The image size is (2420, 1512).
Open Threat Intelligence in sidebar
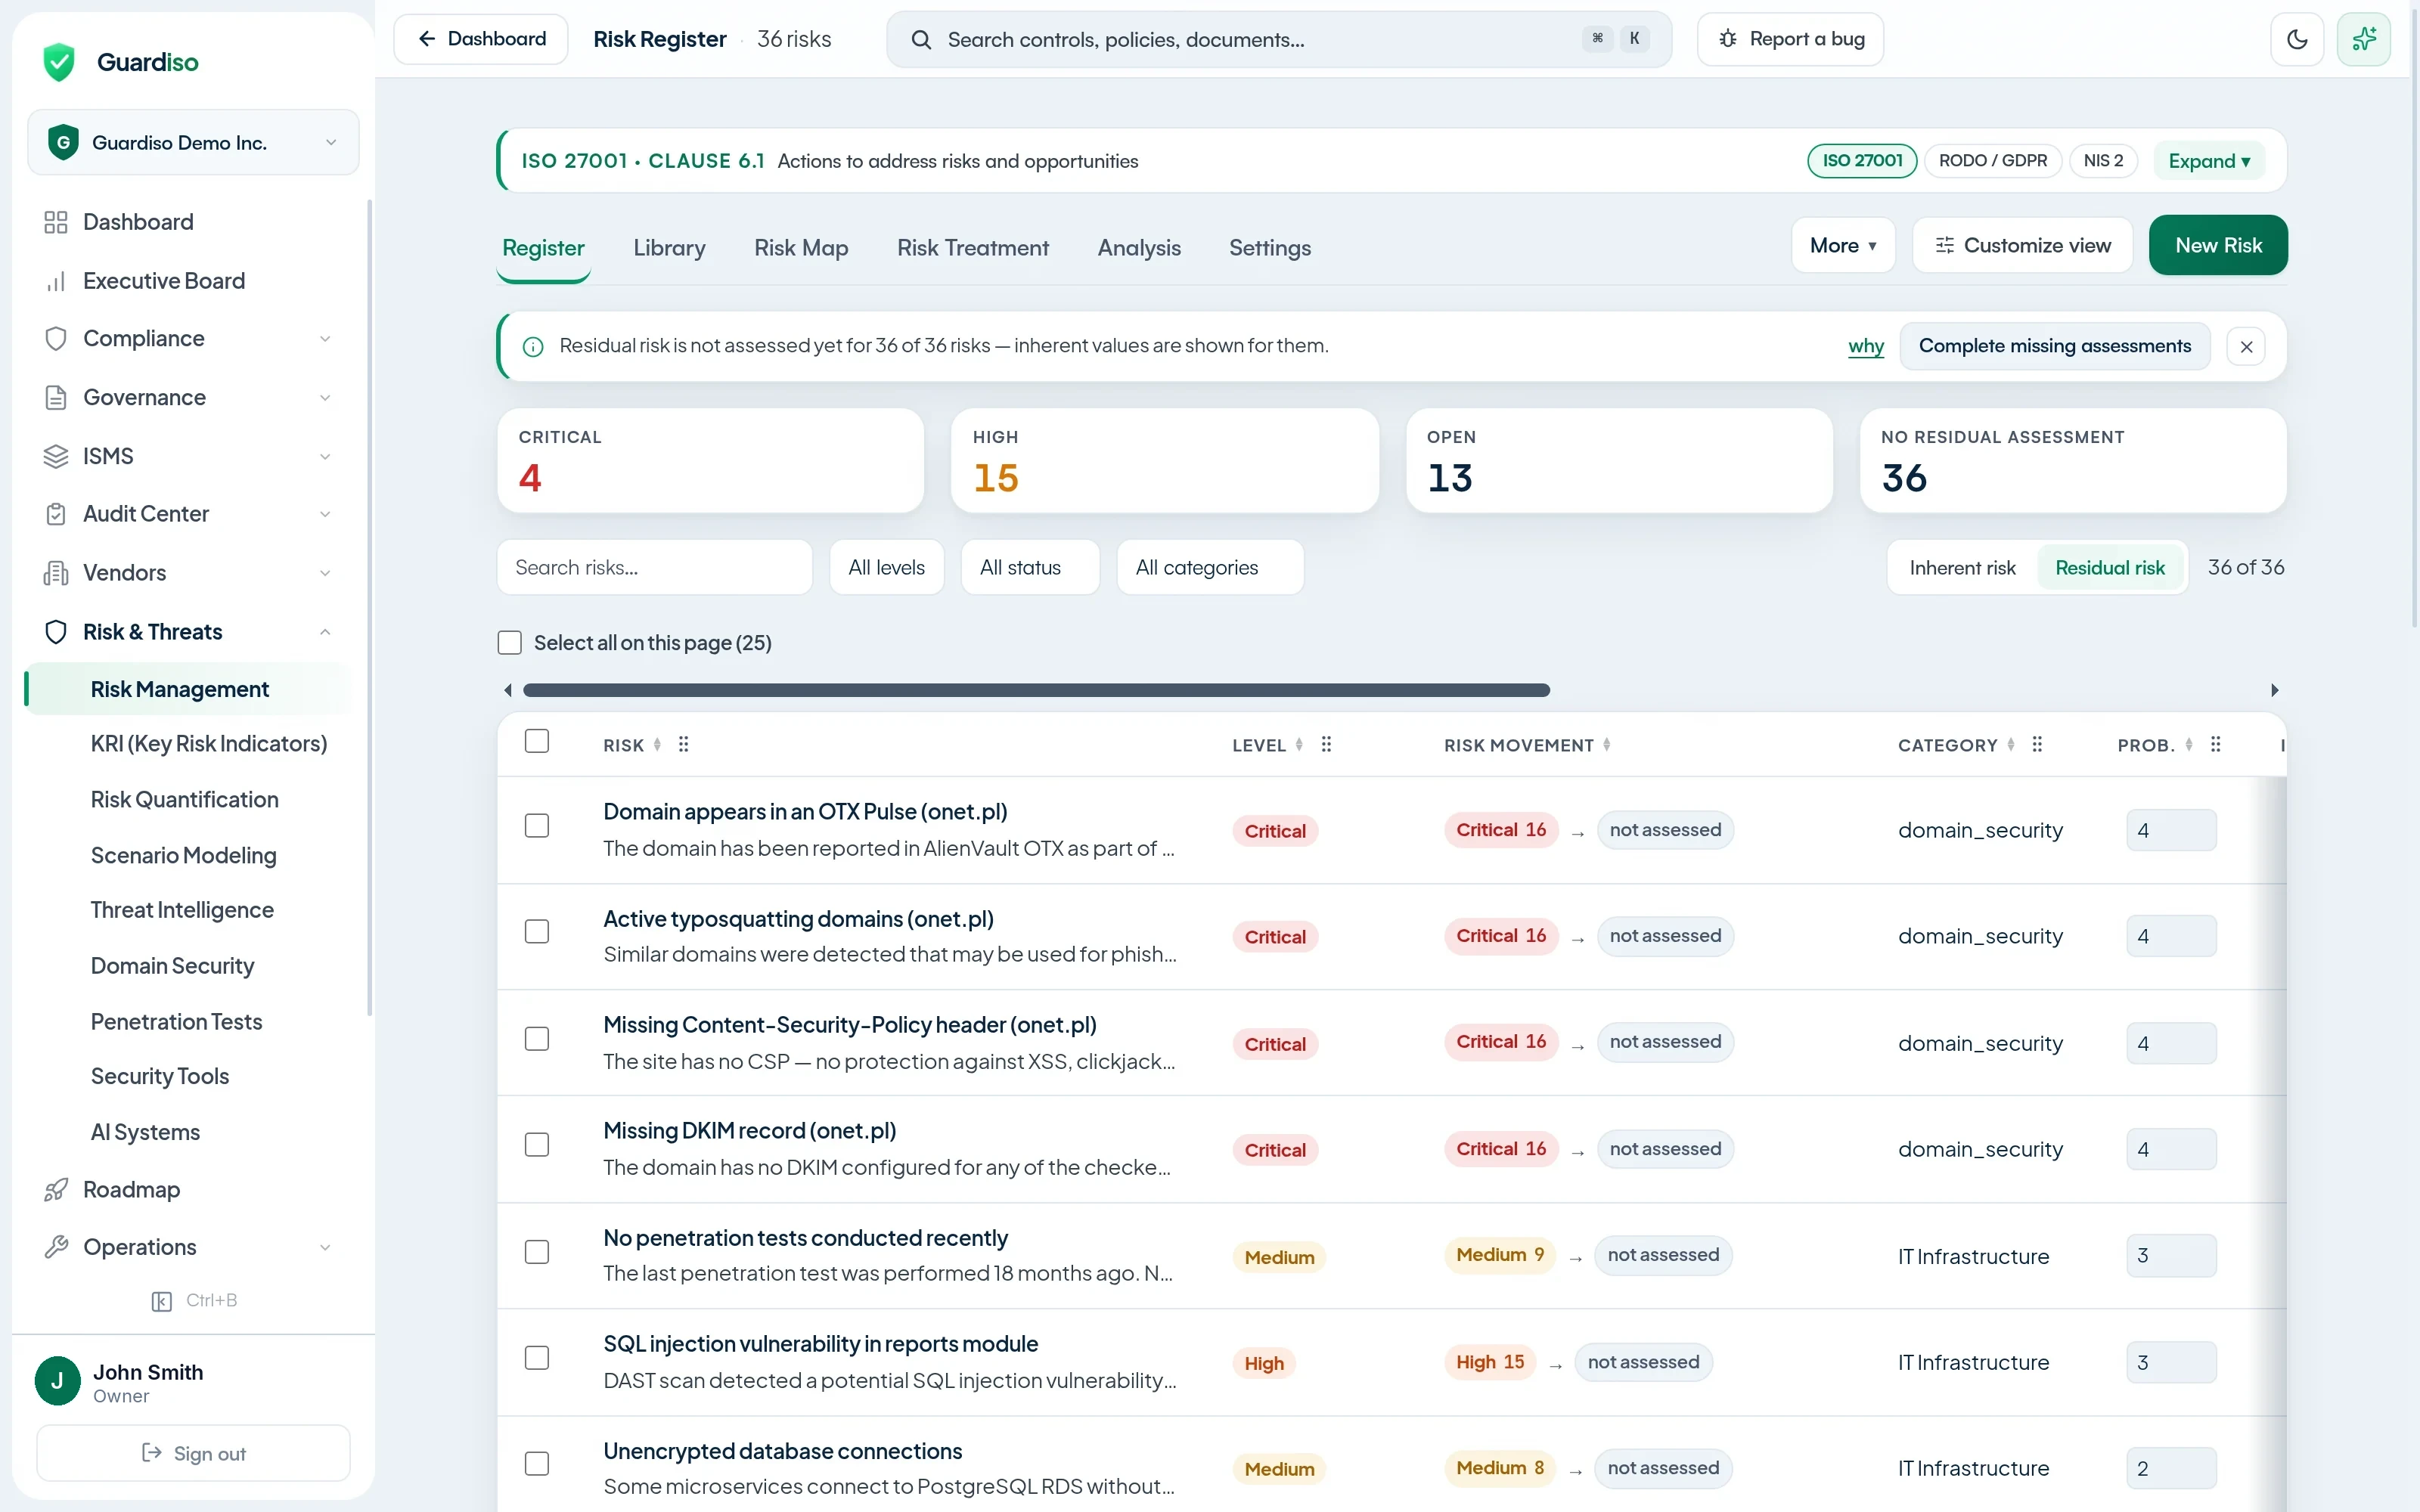(x=182, y=910)
